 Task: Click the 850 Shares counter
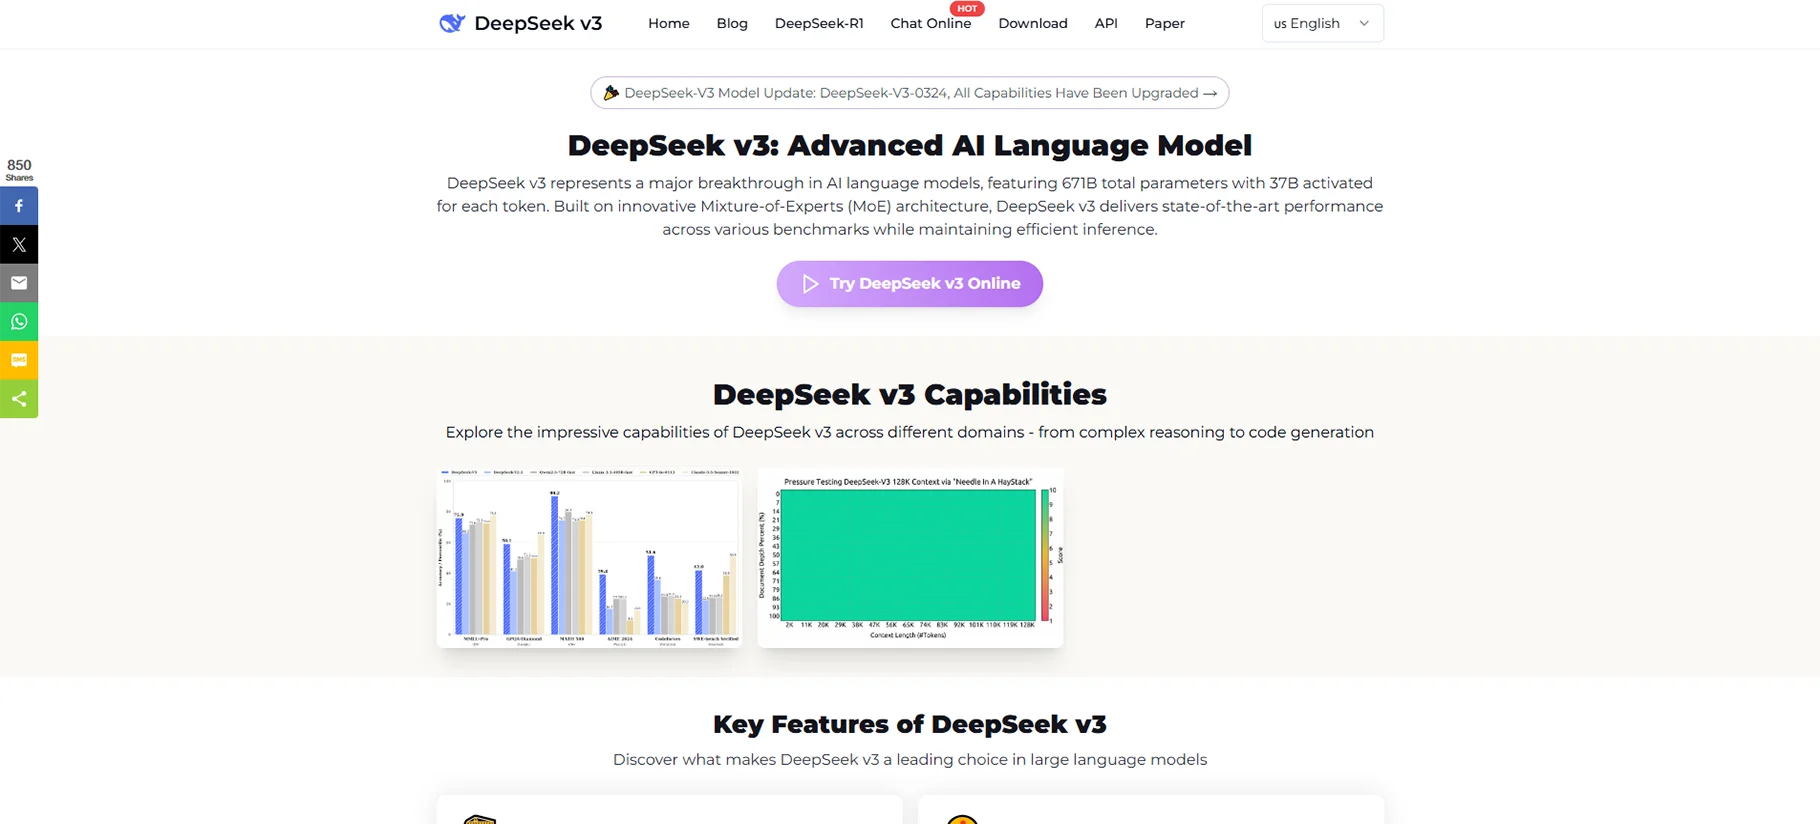pos(19,170)
